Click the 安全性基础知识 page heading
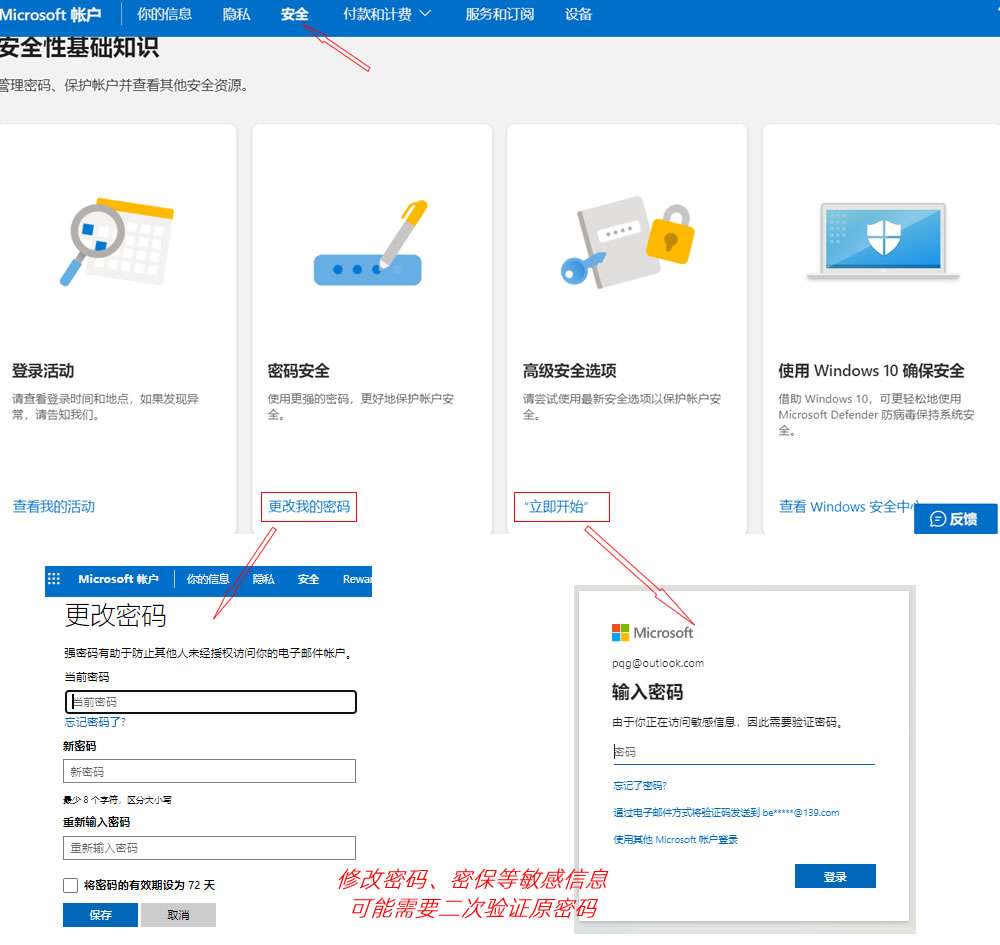This screenshot has height=945, width=1000. click(x=78, y=48)
